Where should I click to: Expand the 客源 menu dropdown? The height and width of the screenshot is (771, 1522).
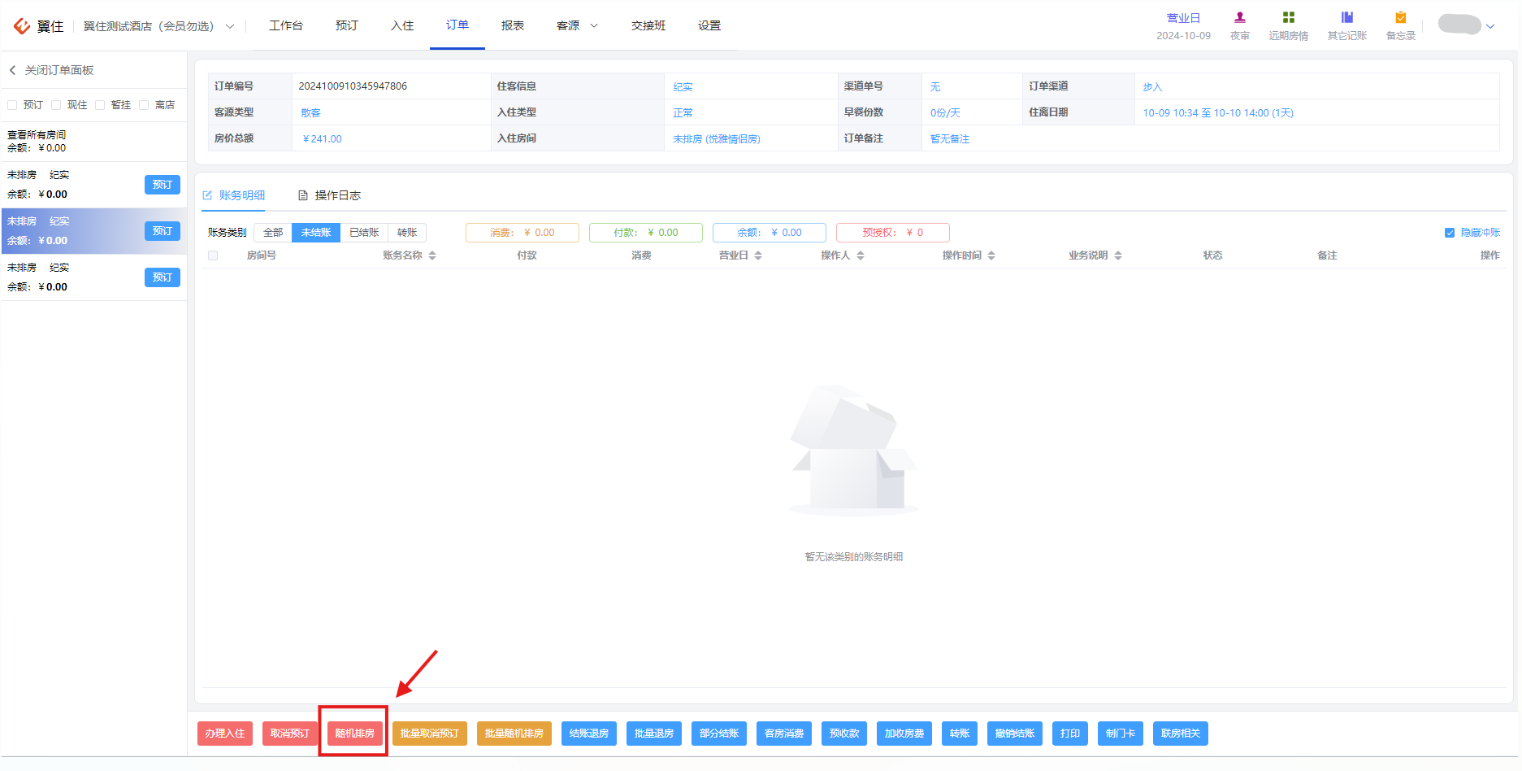(594, 26)
